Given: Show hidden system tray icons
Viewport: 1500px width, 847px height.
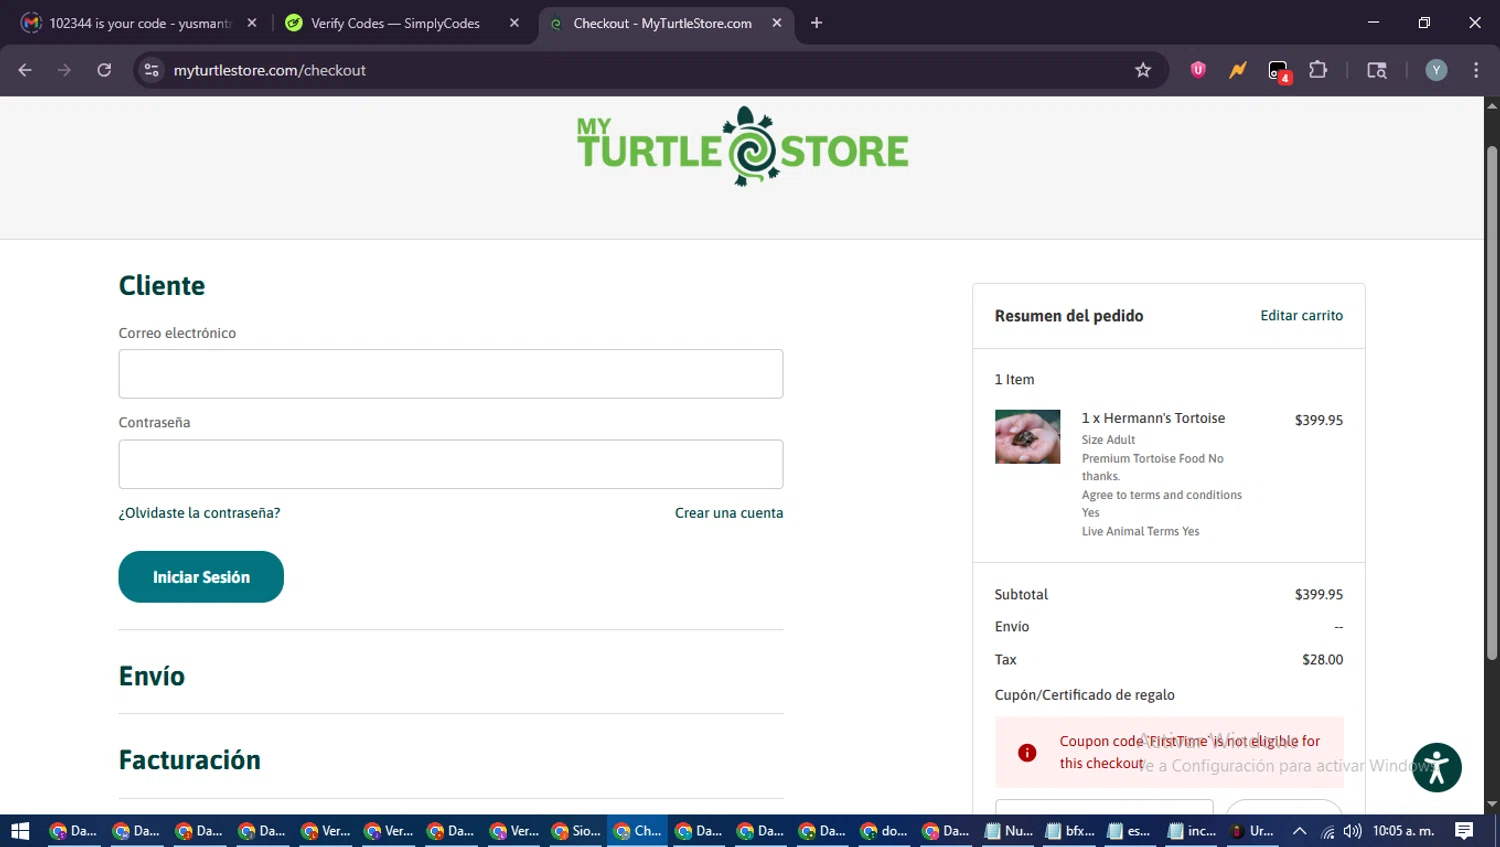Looking at the screenshot, I should pyautogui.click(x=1299, y=831).
